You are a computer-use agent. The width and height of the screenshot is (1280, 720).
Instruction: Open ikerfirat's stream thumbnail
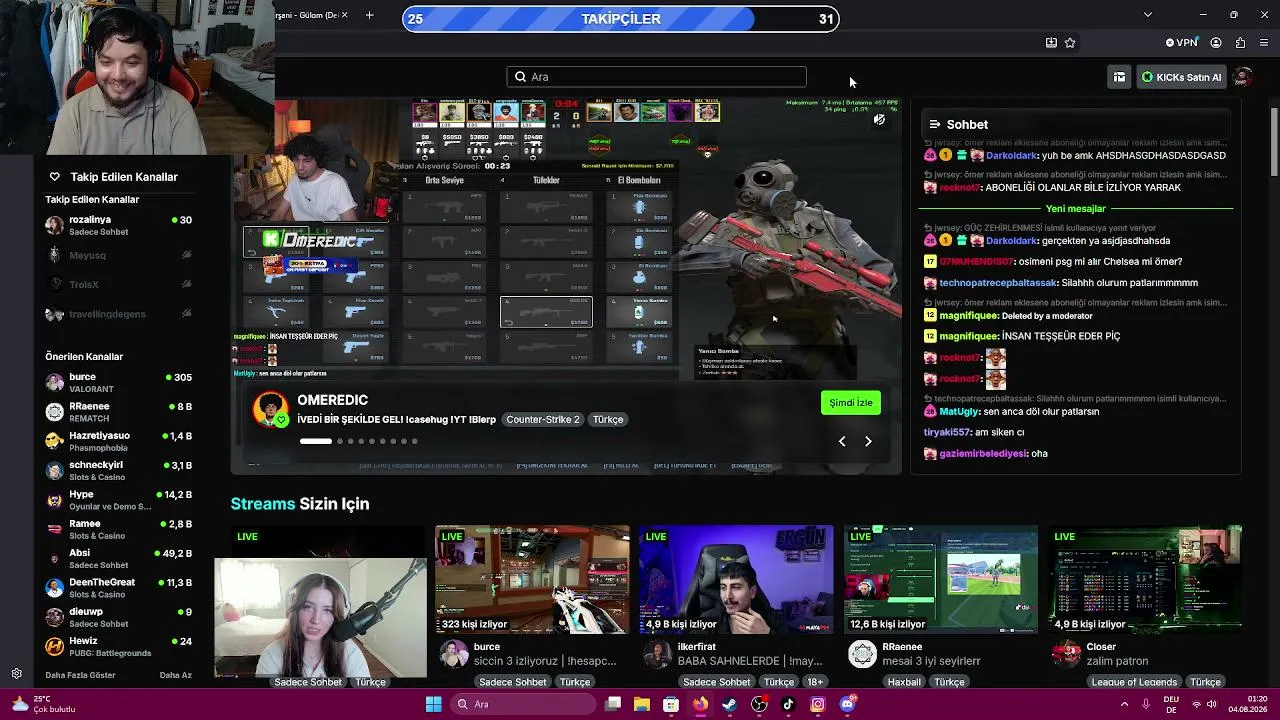(736, 580)
